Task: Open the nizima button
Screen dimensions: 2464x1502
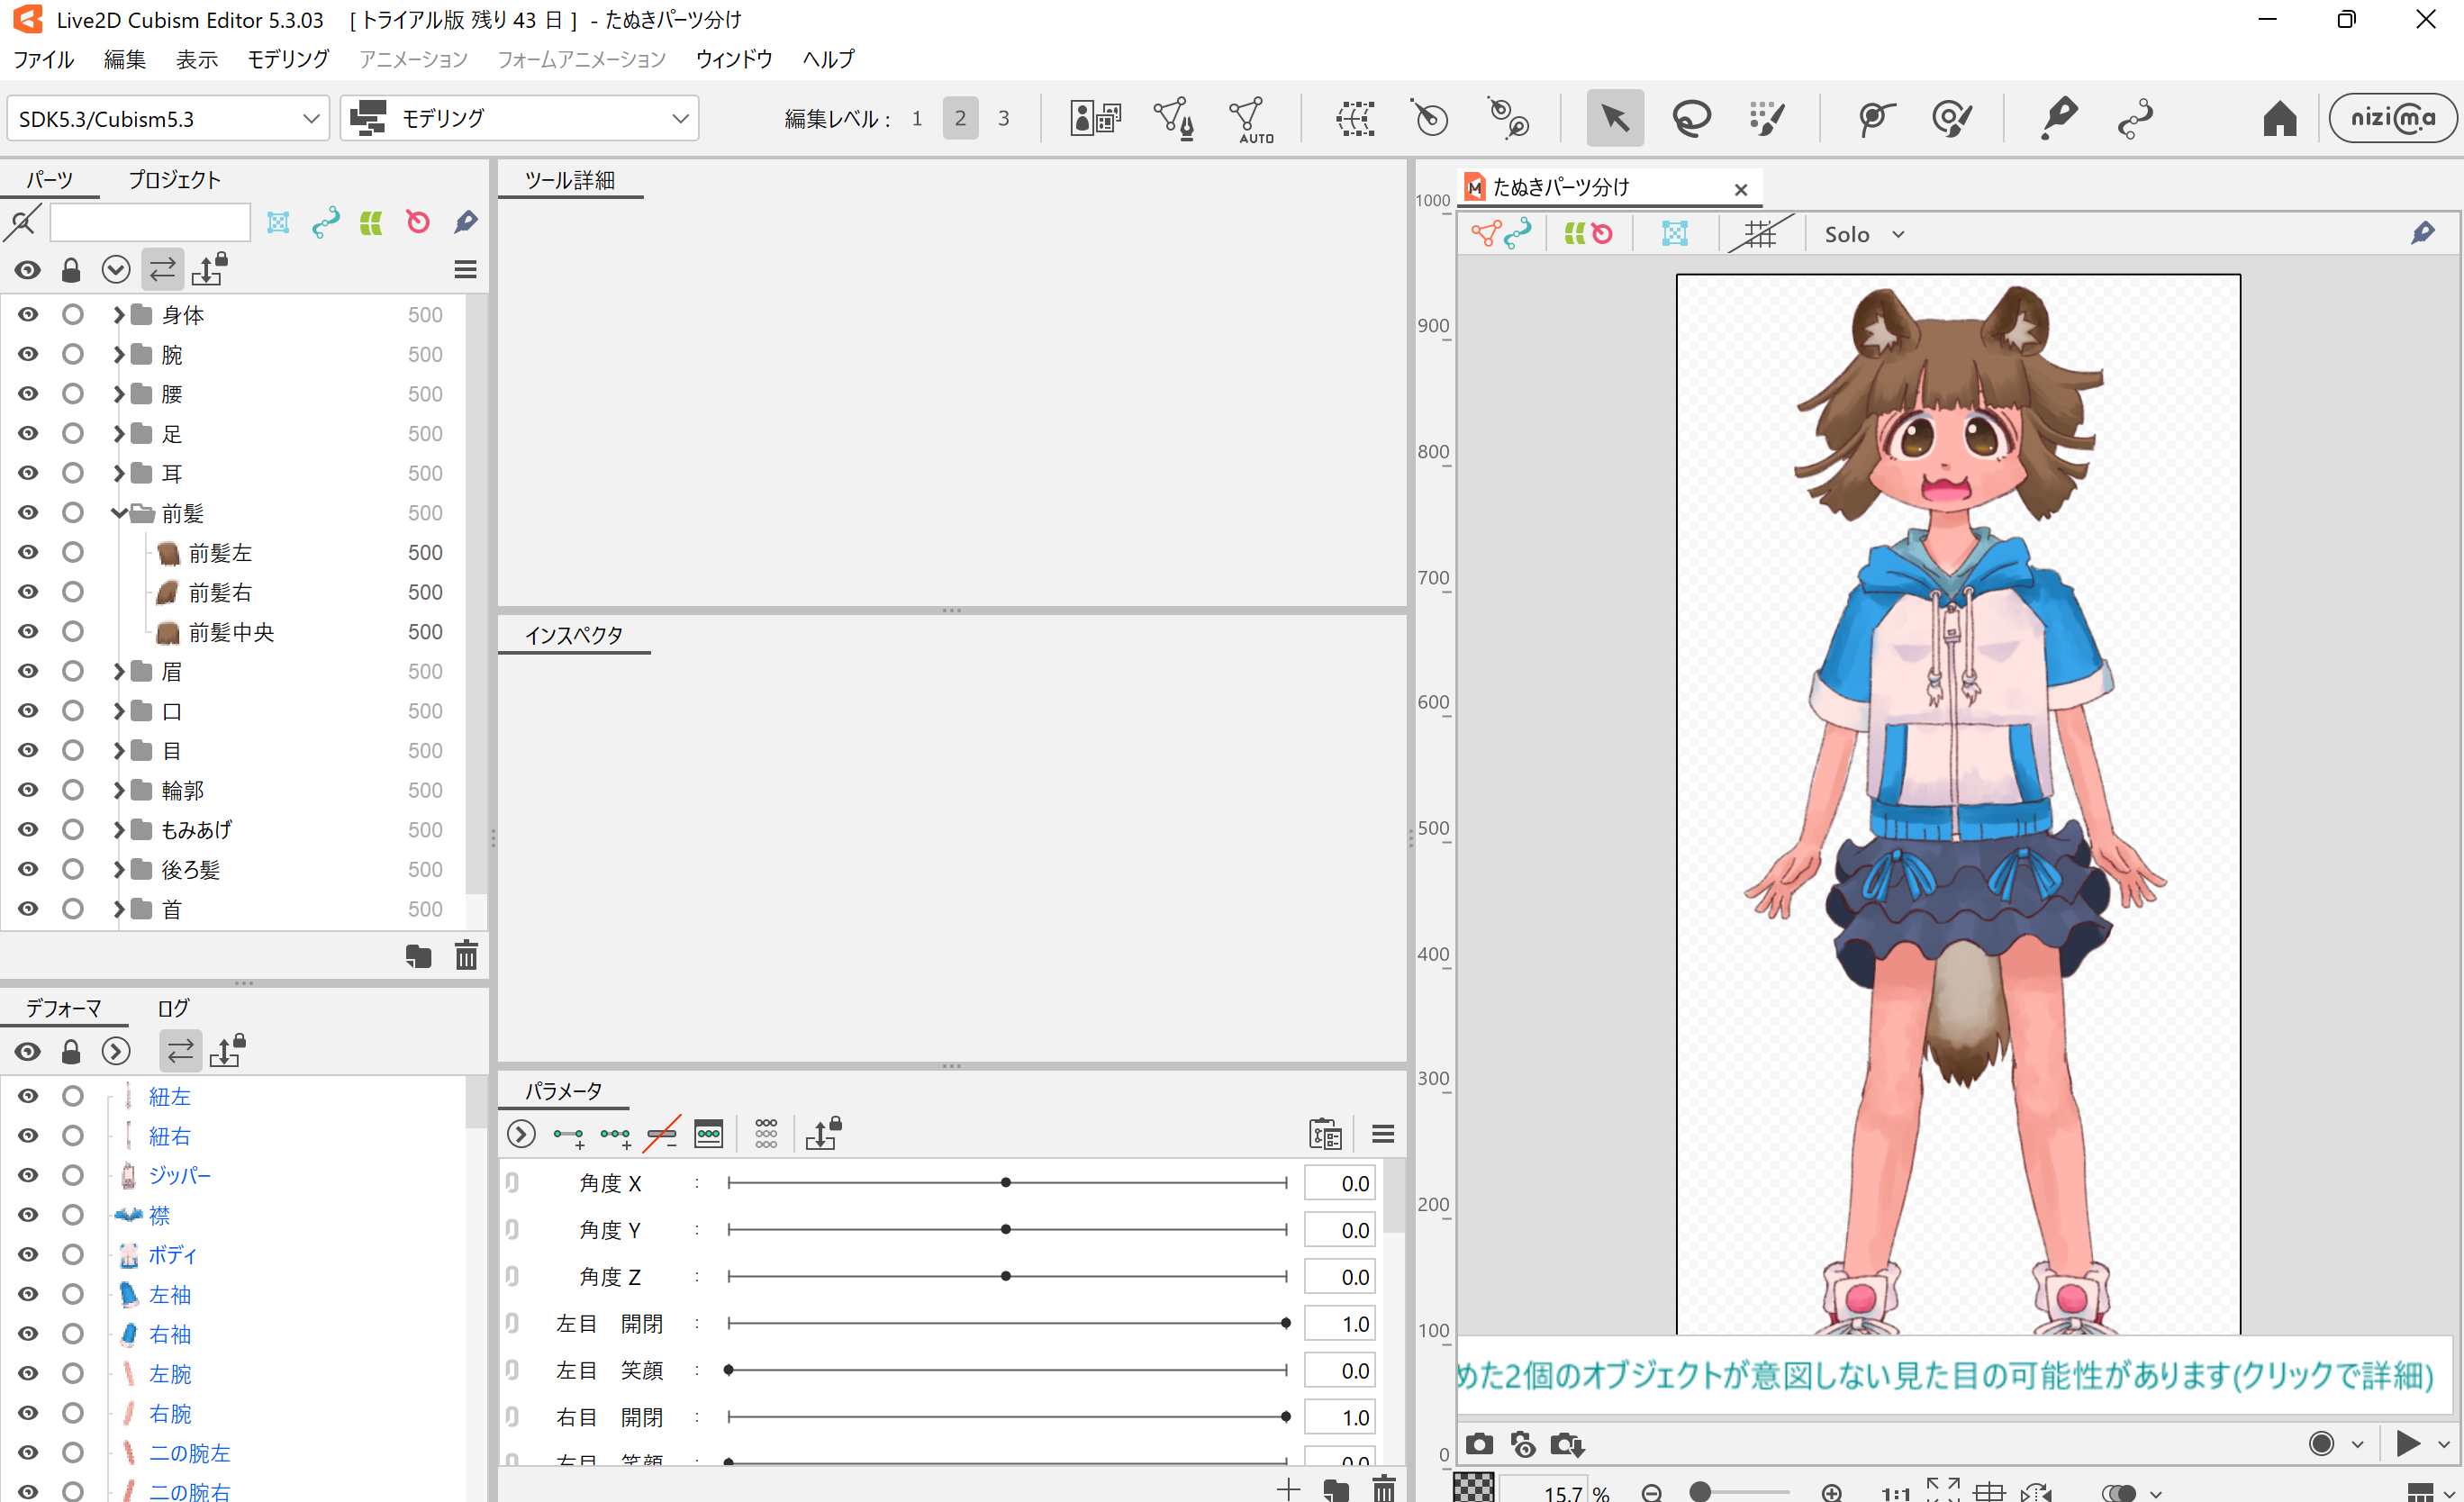Action: (2391, 118)
